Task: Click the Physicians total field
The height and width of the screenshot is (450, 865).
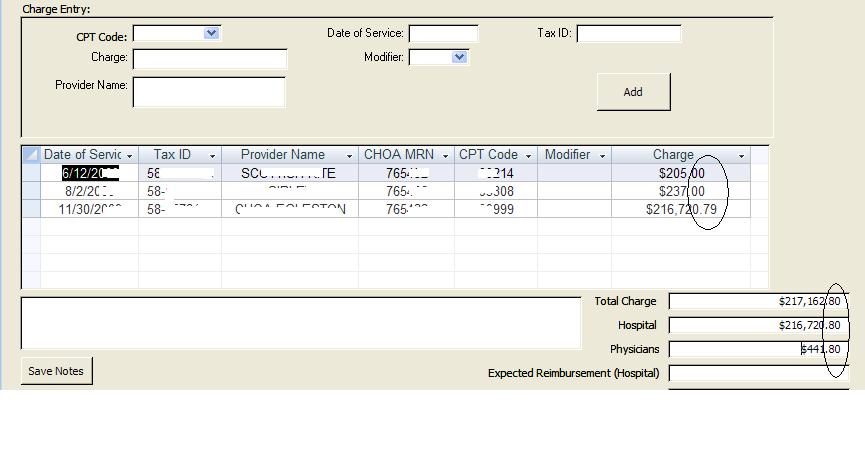Action: 759,349
